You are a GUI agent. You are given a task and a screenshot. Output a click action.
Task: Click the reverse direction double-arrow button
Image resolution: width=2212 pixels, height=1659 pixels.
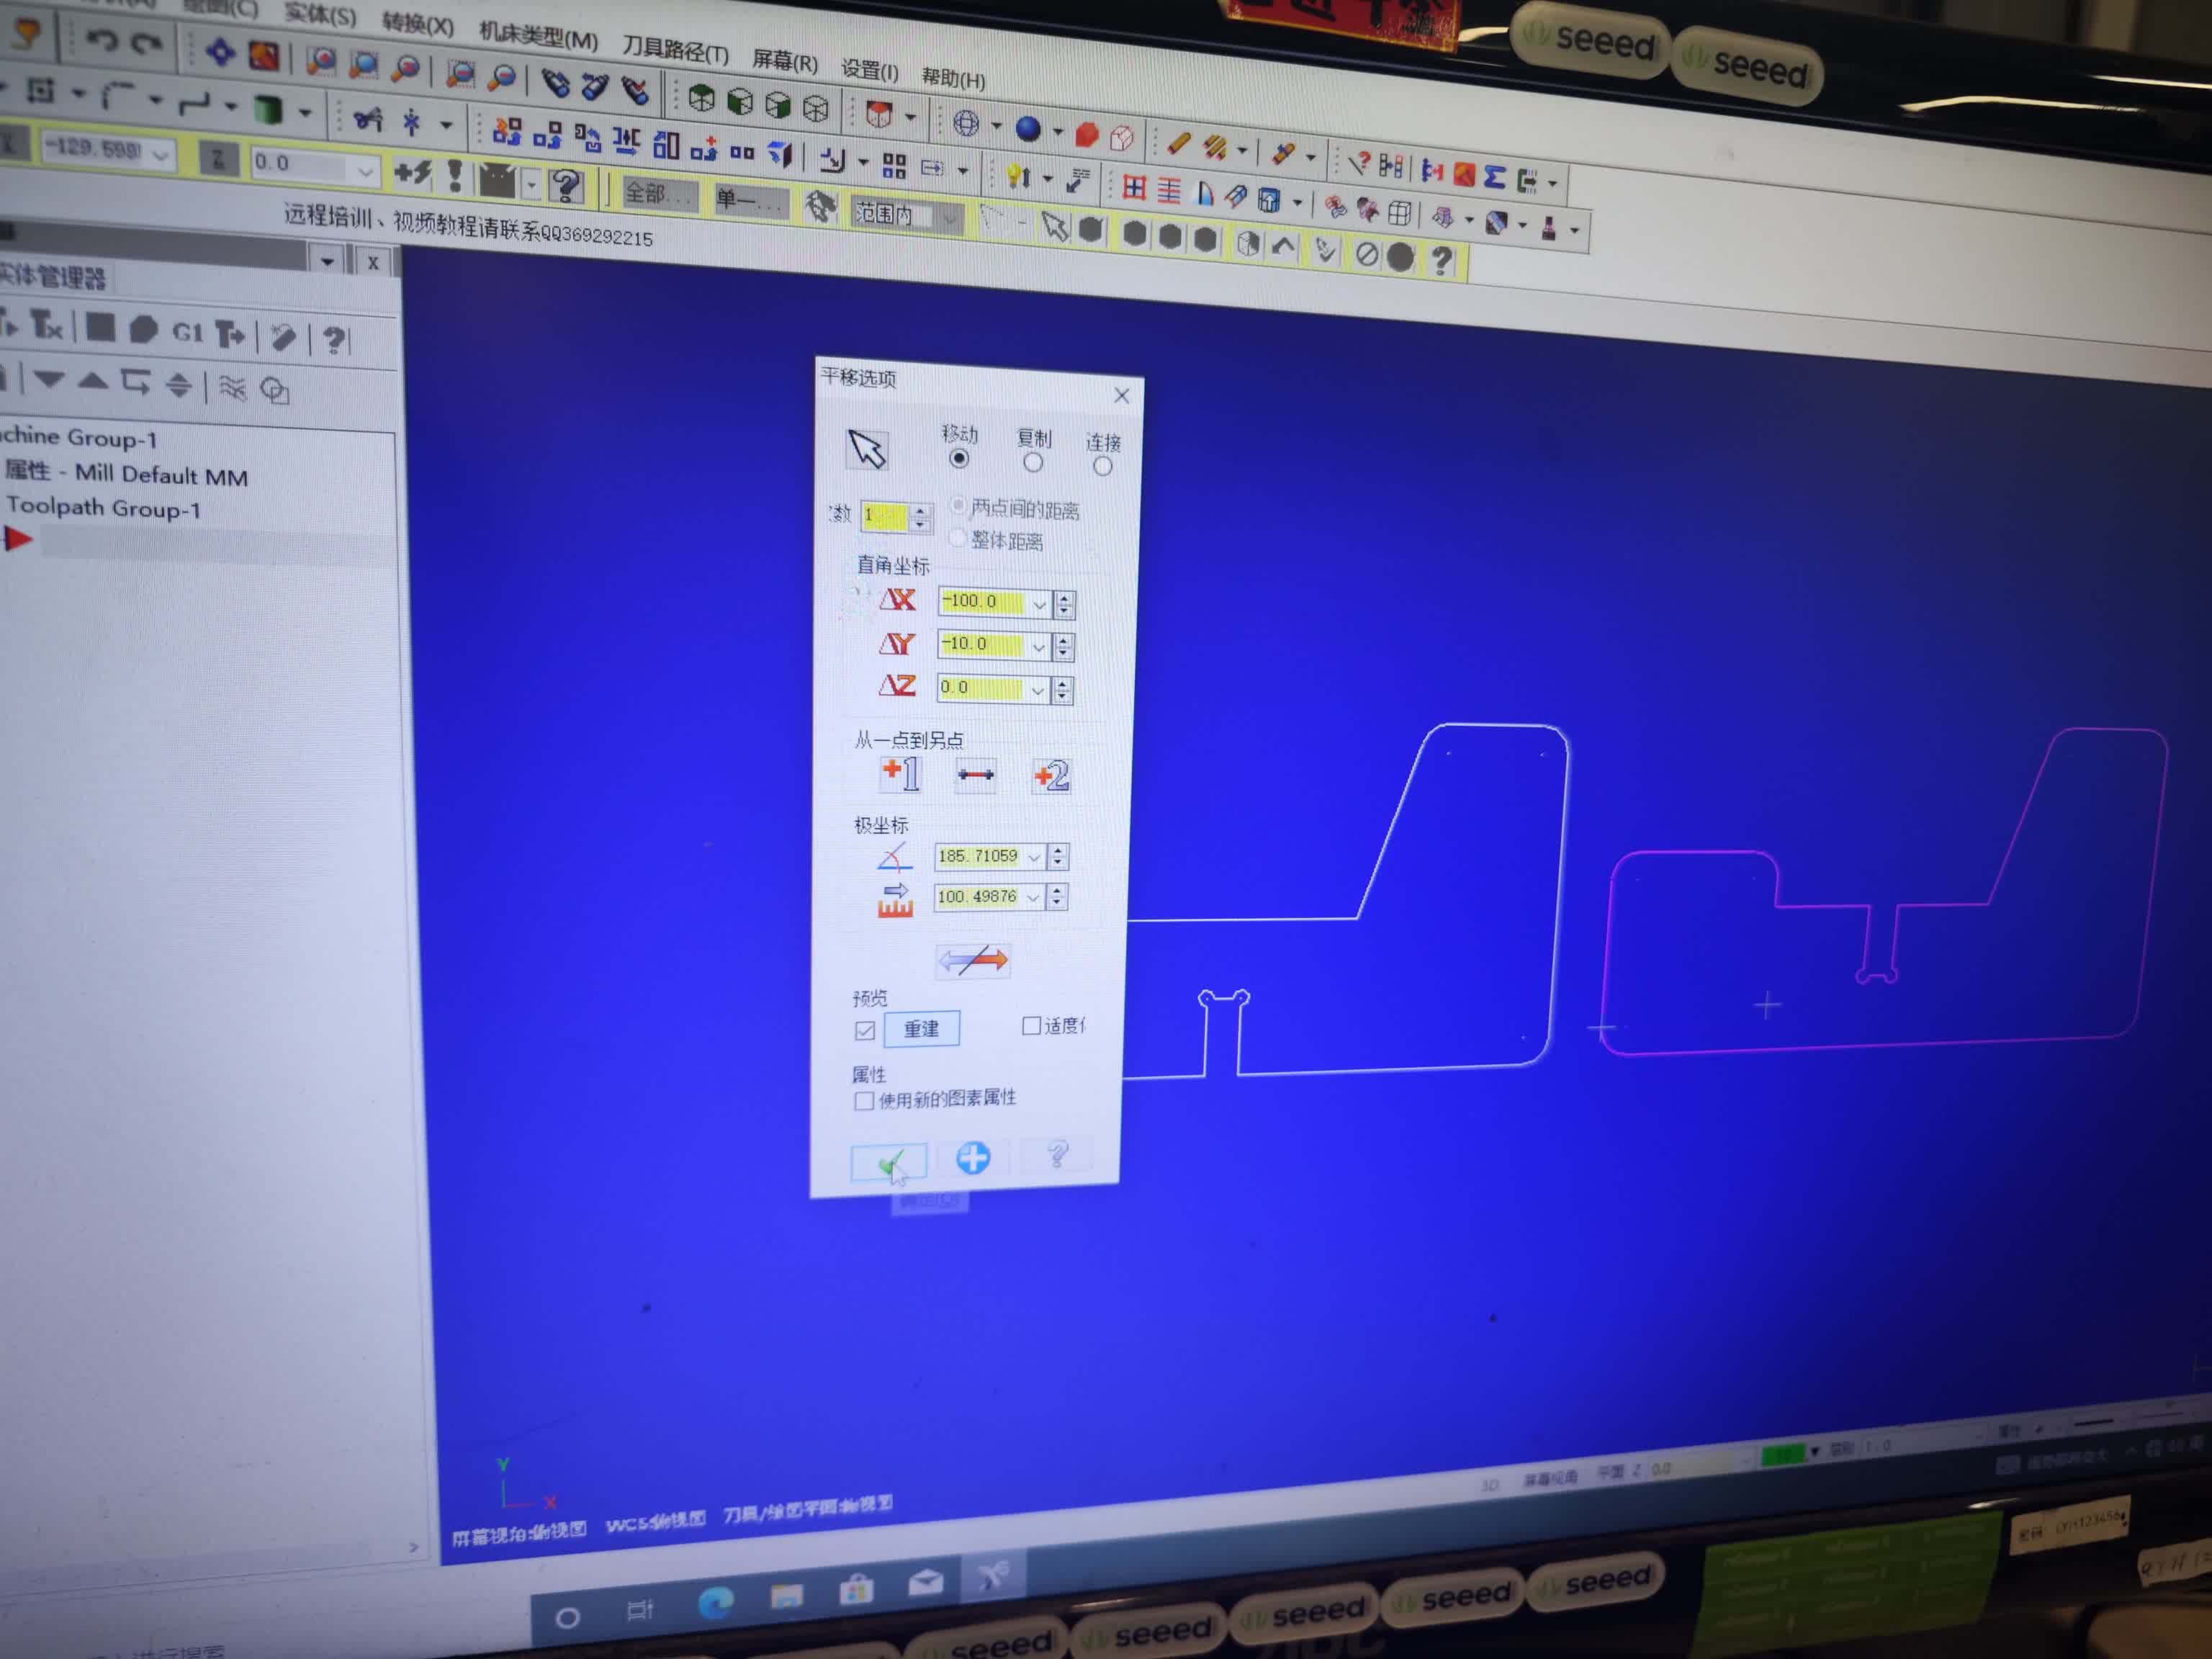pos(972,961)
